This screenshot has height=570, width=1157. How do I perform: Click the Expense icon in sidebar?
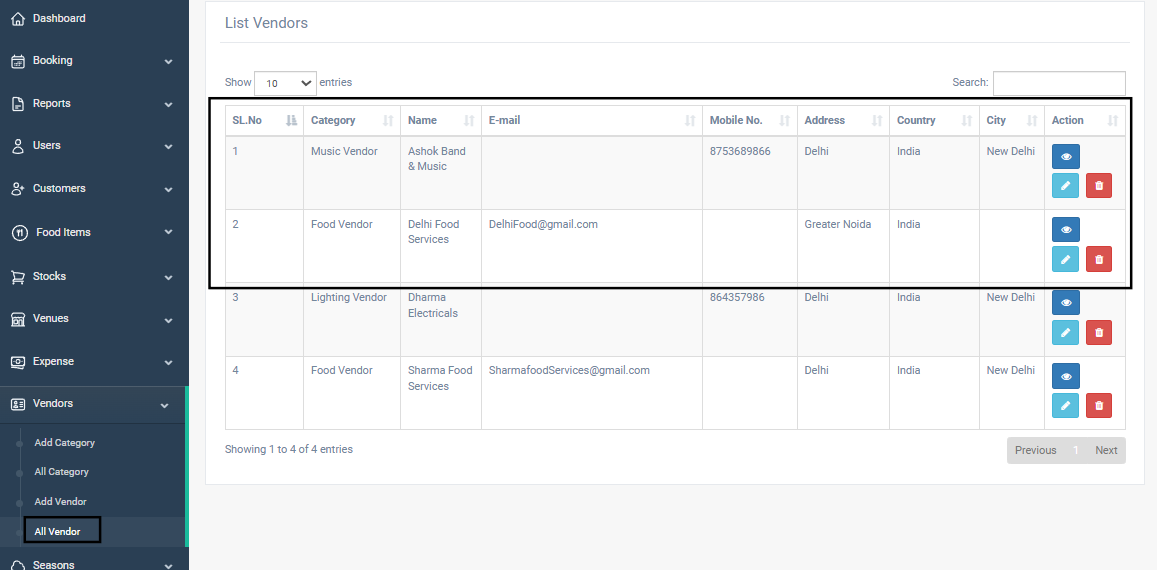point(18,362)
